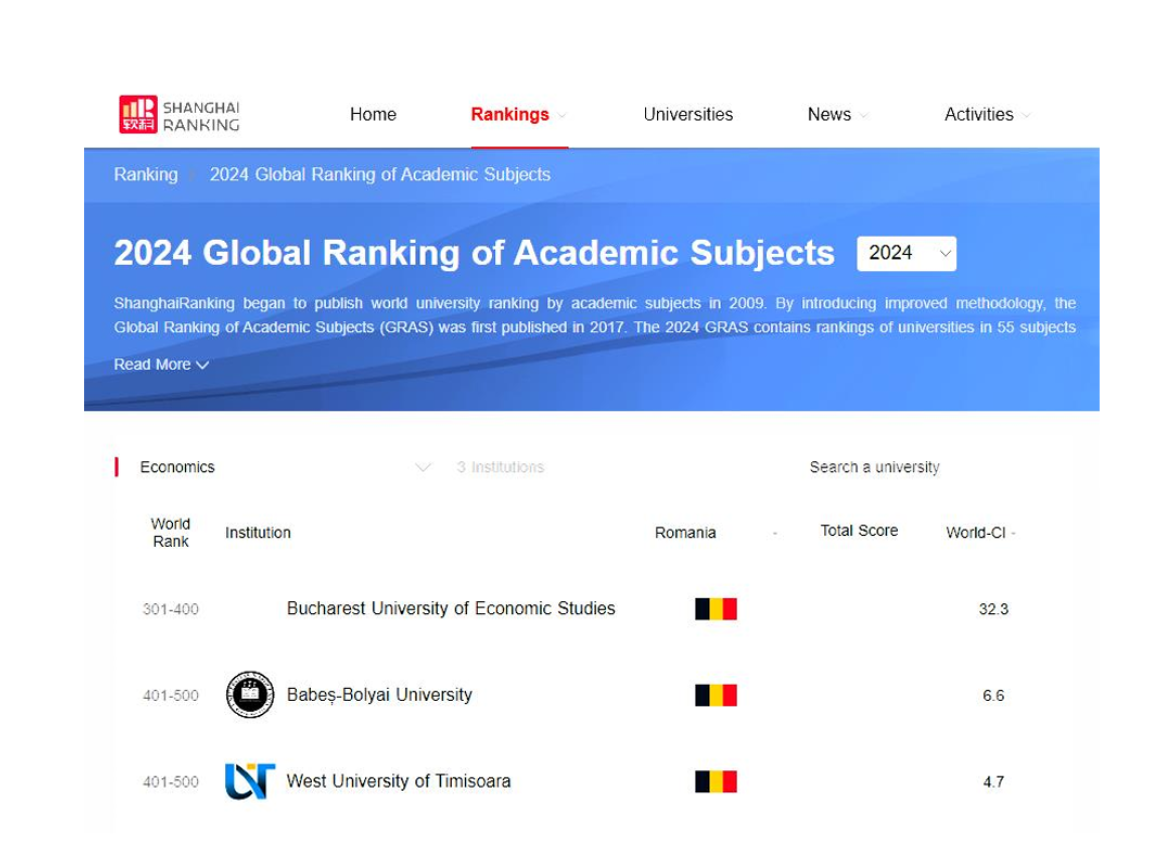This screenshot has width=1174, height=867.
Task: Click the Babeș-Bolyai 401-500 rank value
Action: [171, 696]
